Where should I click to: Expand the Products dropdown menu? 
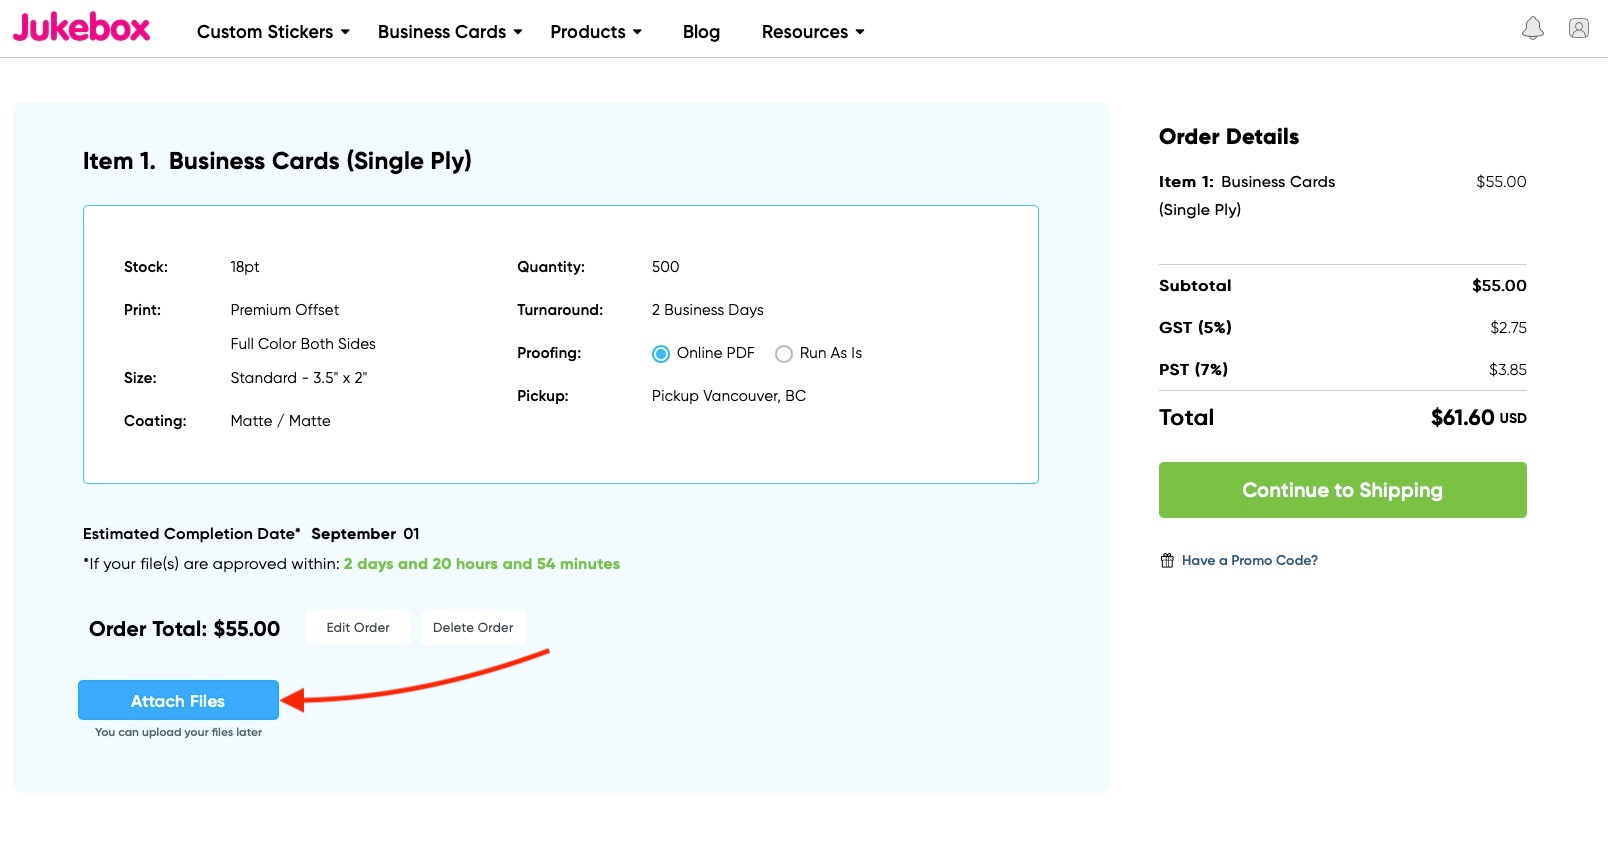click(x=596, y=32)
